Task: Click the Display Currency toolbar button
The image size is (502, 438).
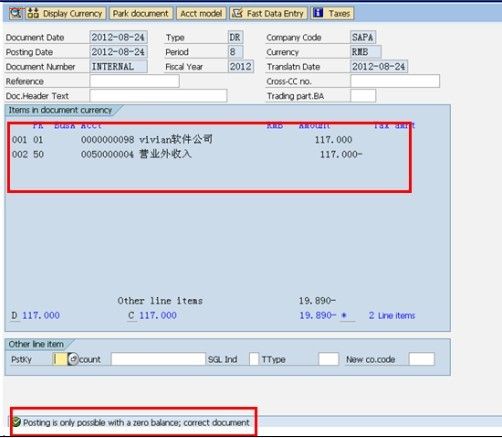Action: [x=66, y=14]
